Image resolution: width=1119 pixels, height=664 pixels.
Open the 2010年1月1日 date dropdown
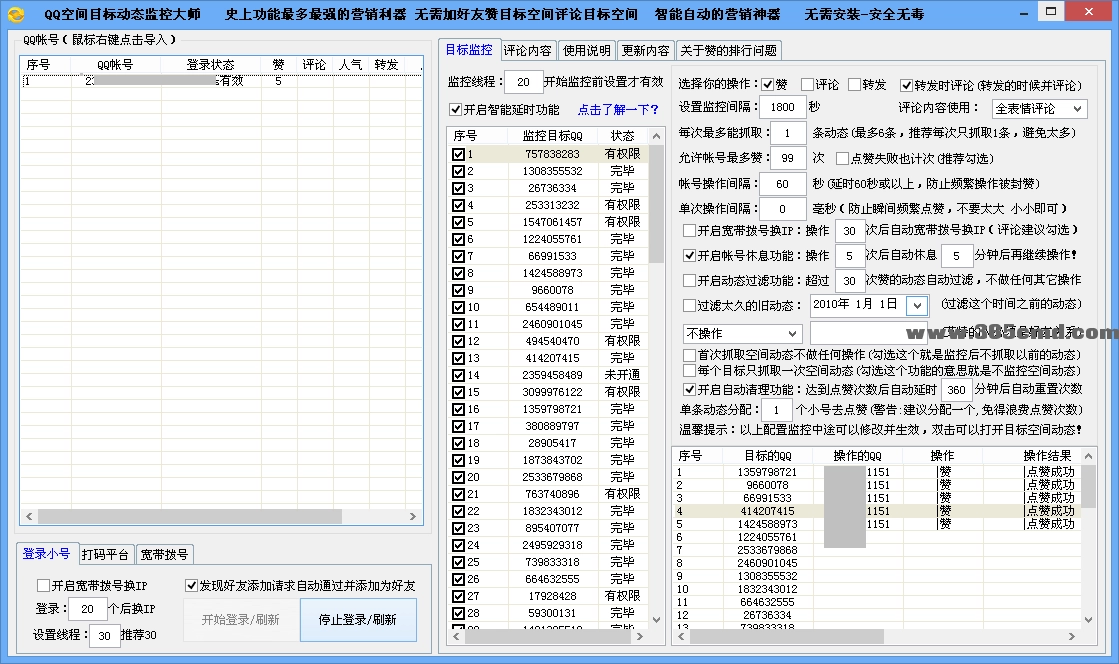[x=916, y=306]
